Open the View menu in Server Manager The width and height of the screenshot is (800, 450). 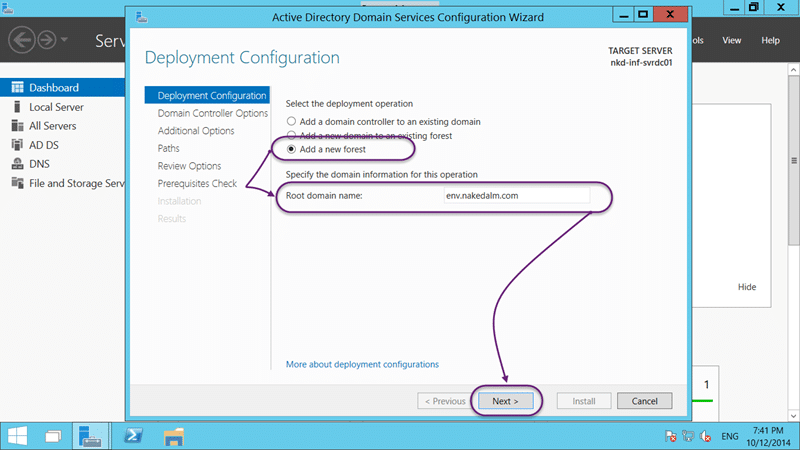tap(731, 40)
